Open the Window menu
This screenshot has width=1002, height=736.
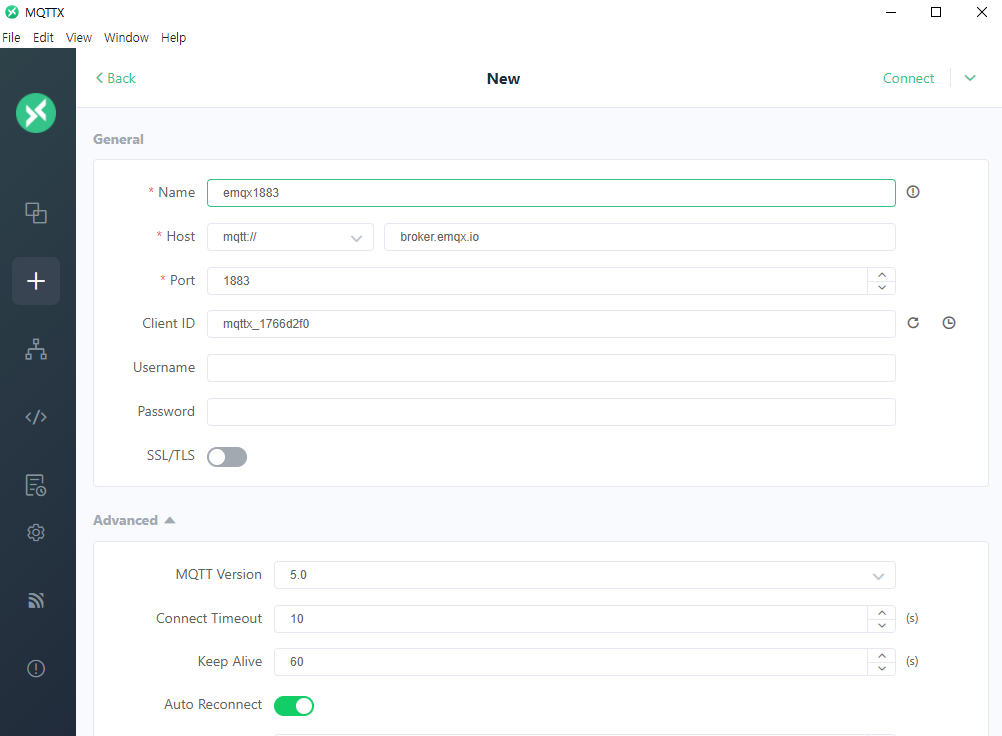[x=127, y=38]
